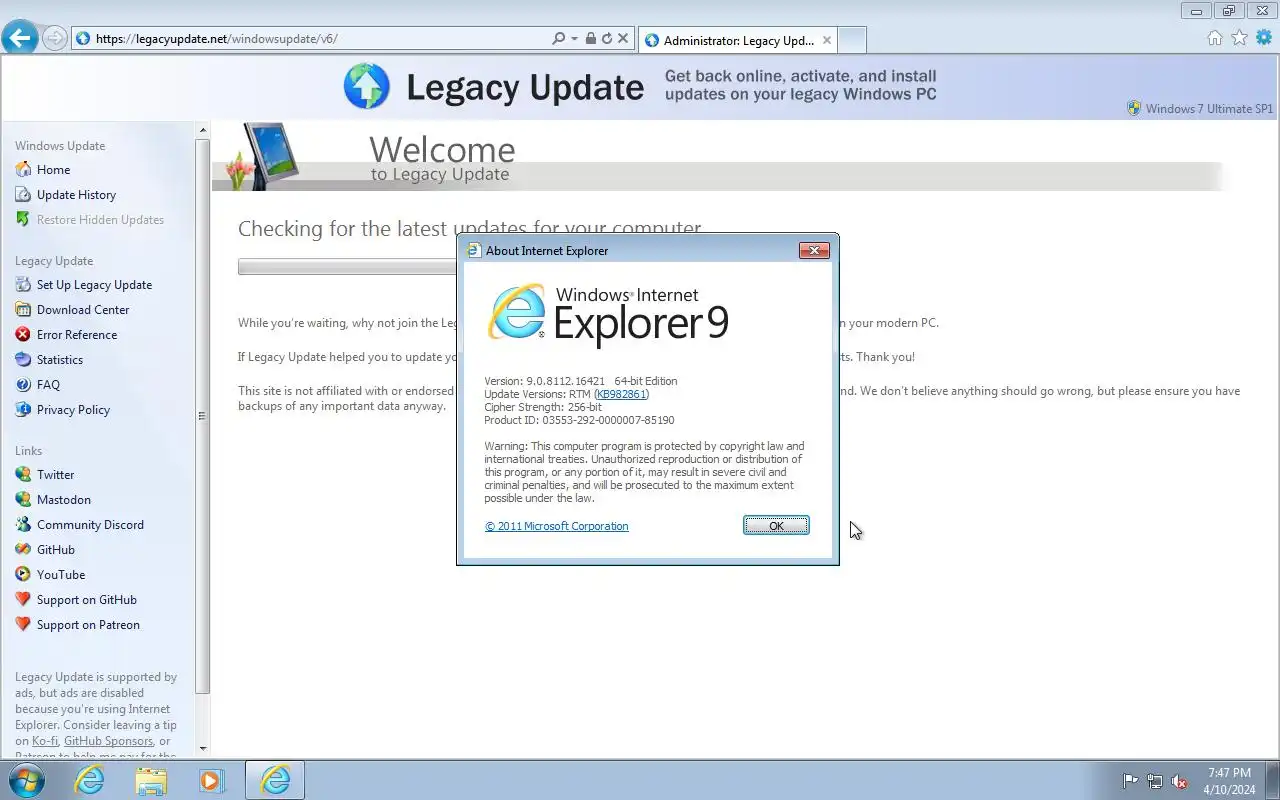
Task: Open a new blank tab
Action: (852, 40)
